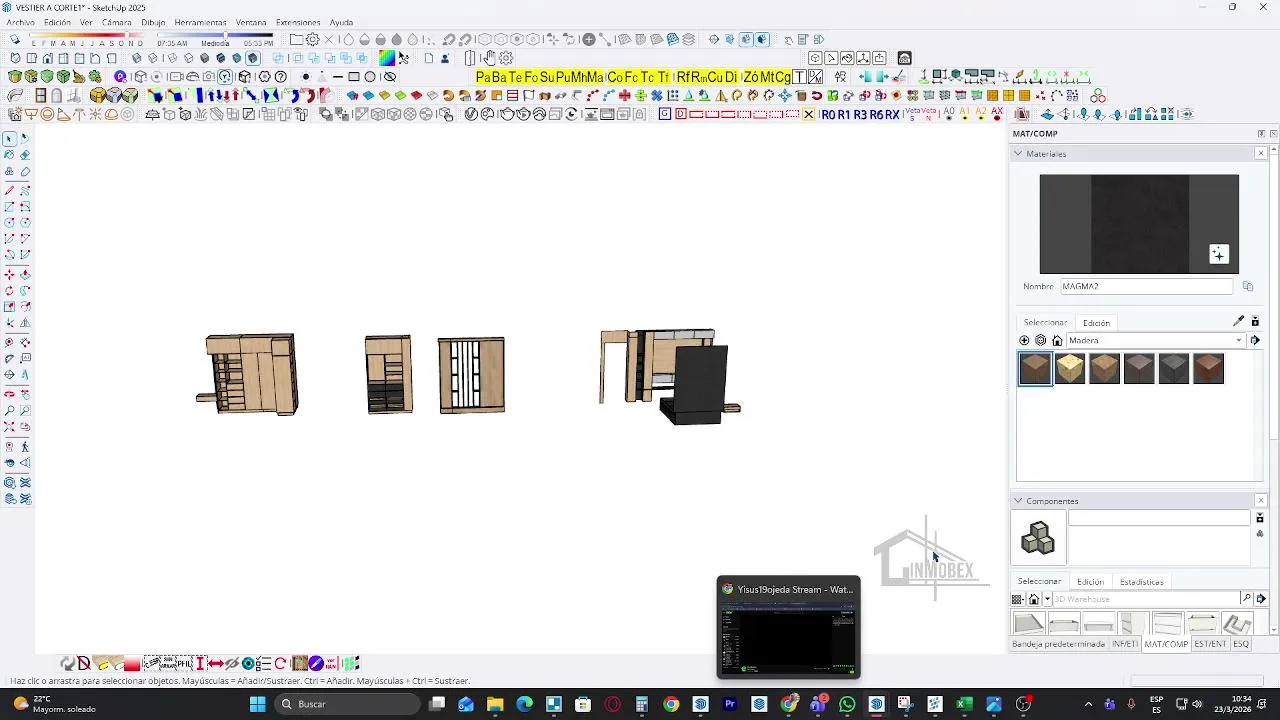This screenshot has width=1280, height=720.
Task: Click the Materiales details arrow button
Action: pyautogui.click(x=1255, y=340)
